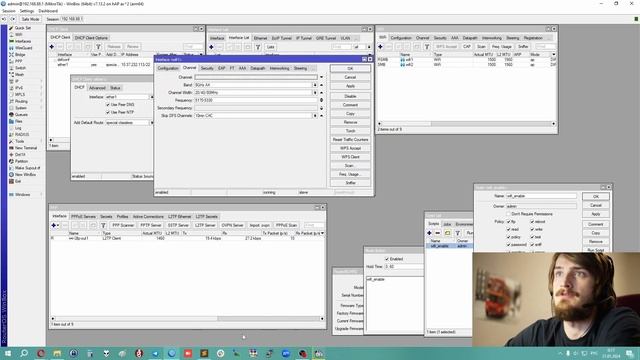Click Apply in the wifi1 dialog
Image resolution: width=640 pixels, height=360 pixels.
pyautogui.click(x=350, y=86)
